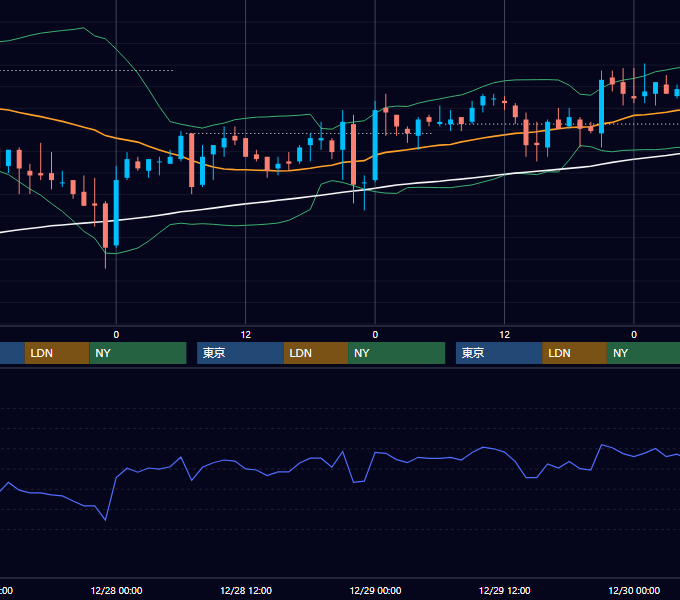Select the NY session bar around 12/28 00:00

pyautogui.click(x=137, y=353)
